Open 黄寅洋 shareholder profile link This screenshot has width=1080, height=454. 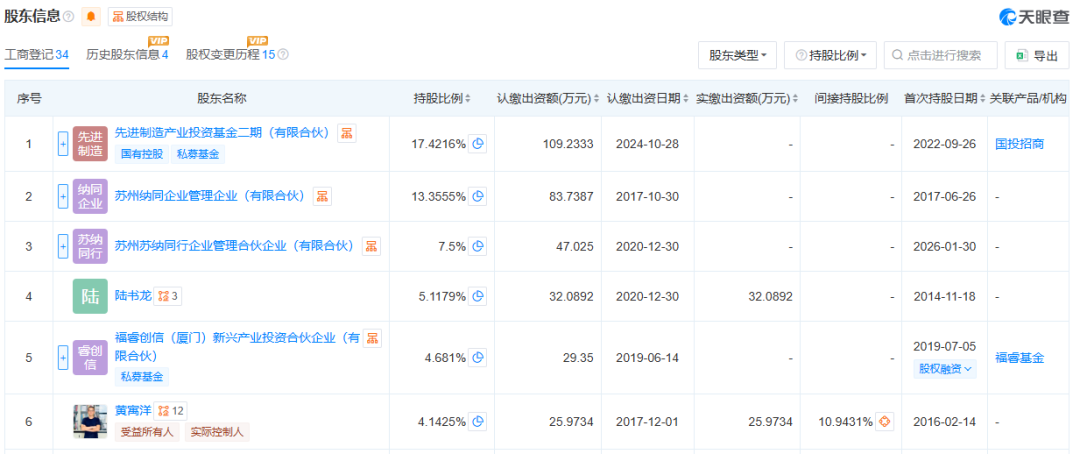point(131,411)
